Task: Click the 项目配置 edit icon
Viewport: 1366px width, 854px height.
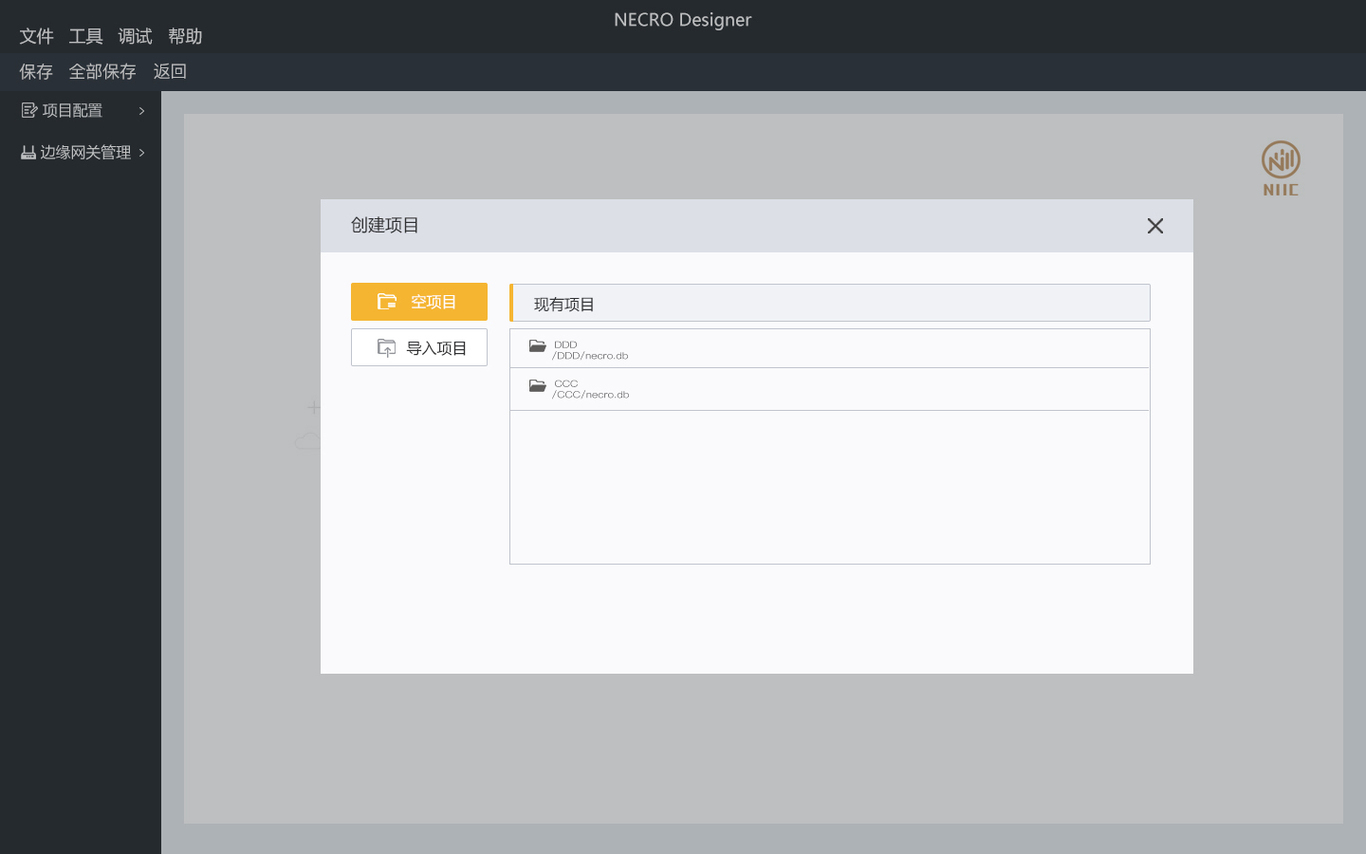Action: (x=29, y=110)
